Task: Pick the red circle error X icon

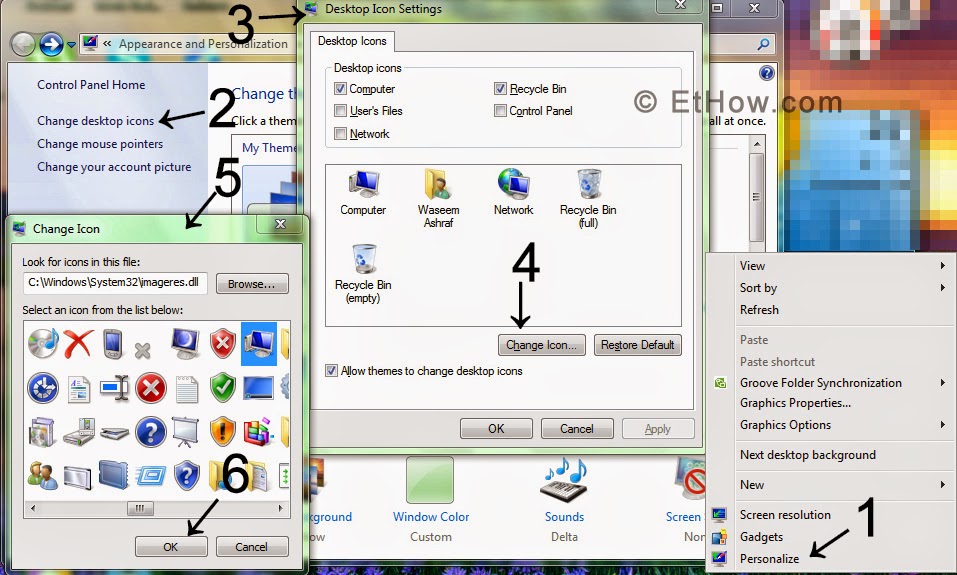Action: [x=151, y=388]
